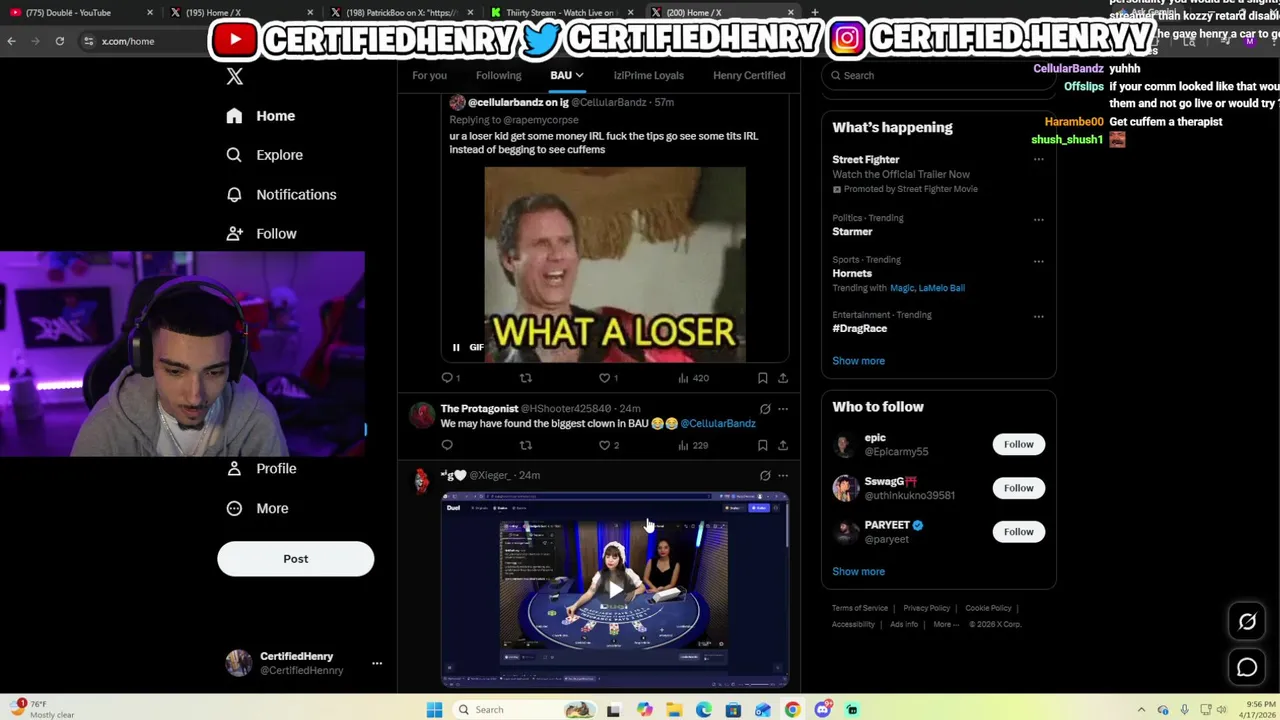Click the Post button
Viewport: 1280px width, 720px height.
pyautogui.click(x=296, y=559)
